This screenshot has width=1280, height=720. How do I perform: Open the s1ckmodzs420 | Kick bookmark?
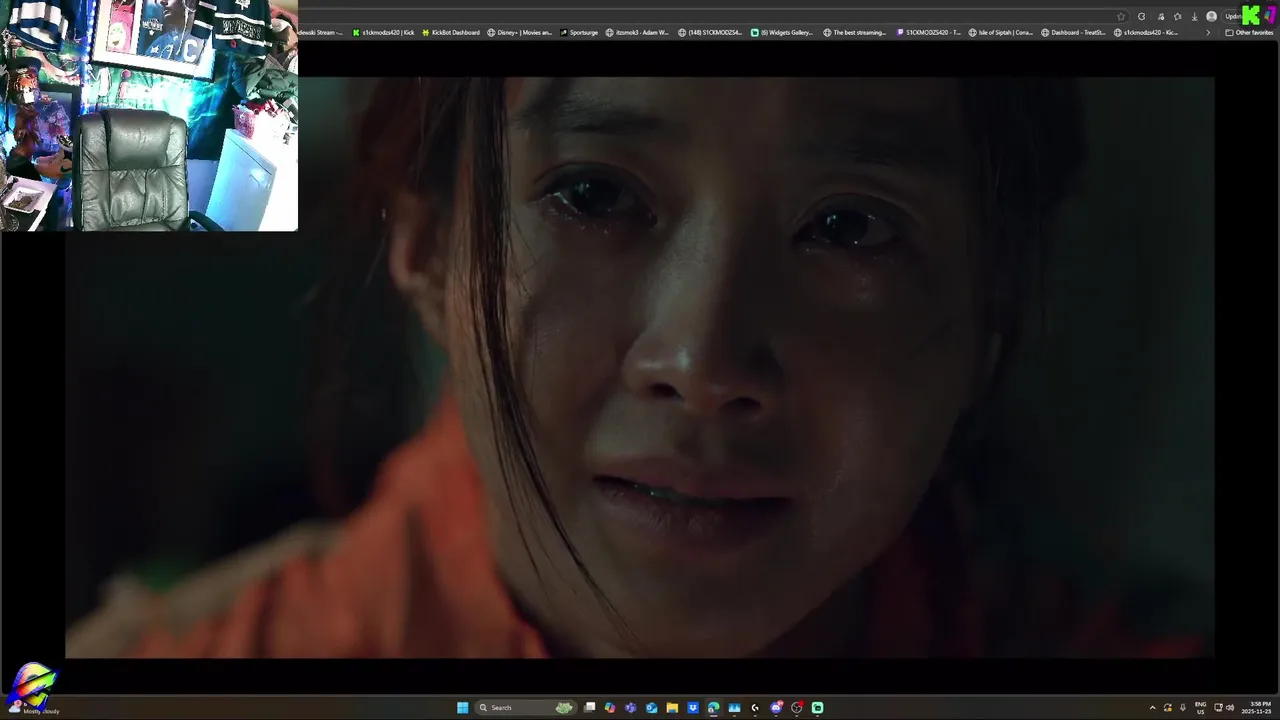(383, 32)
